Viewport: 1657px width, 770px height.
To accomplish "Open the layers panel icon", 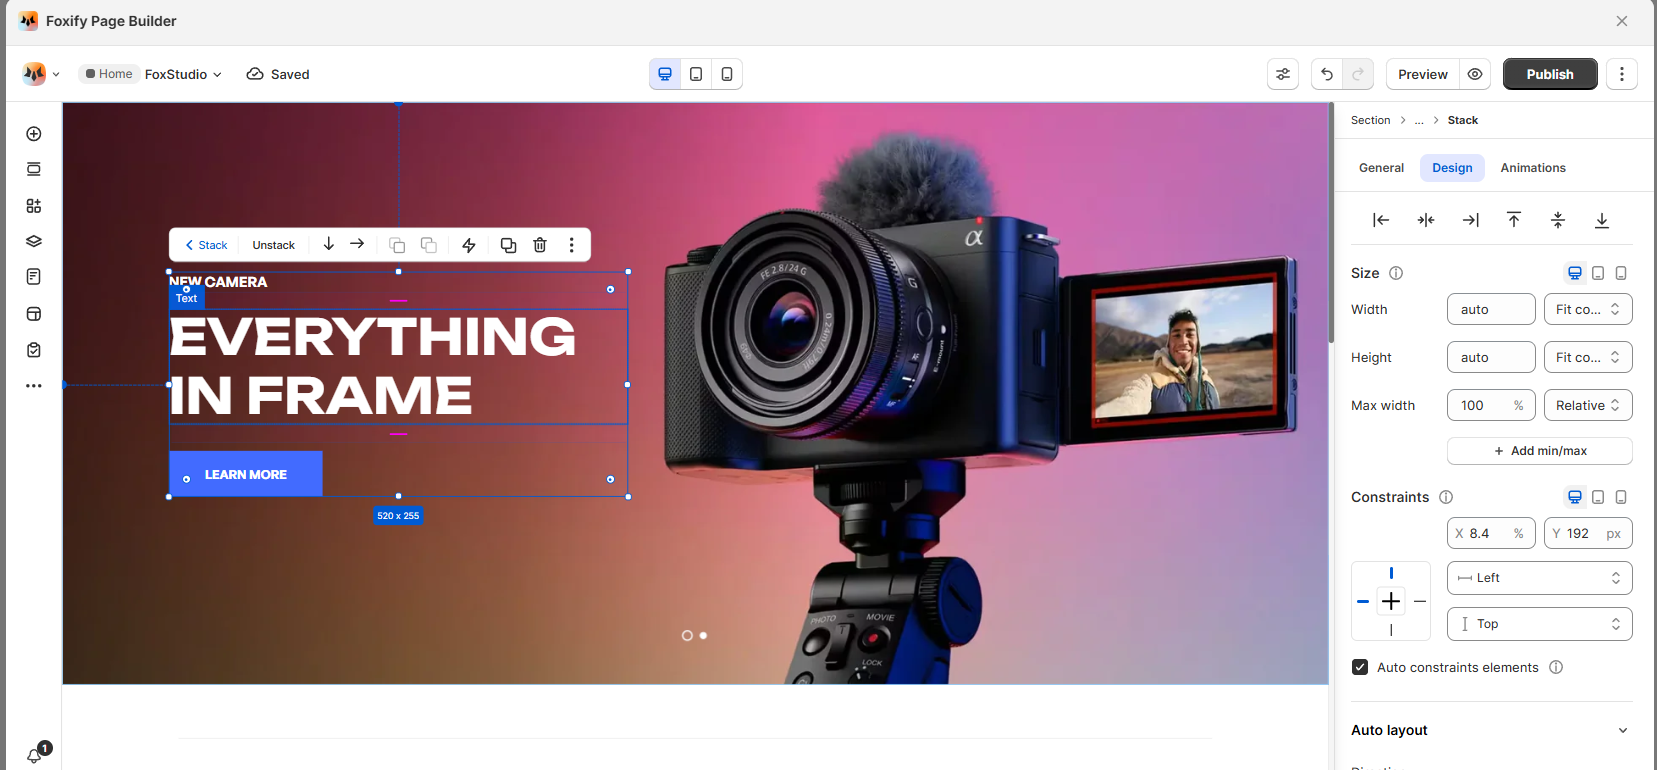I will (34, 241).
